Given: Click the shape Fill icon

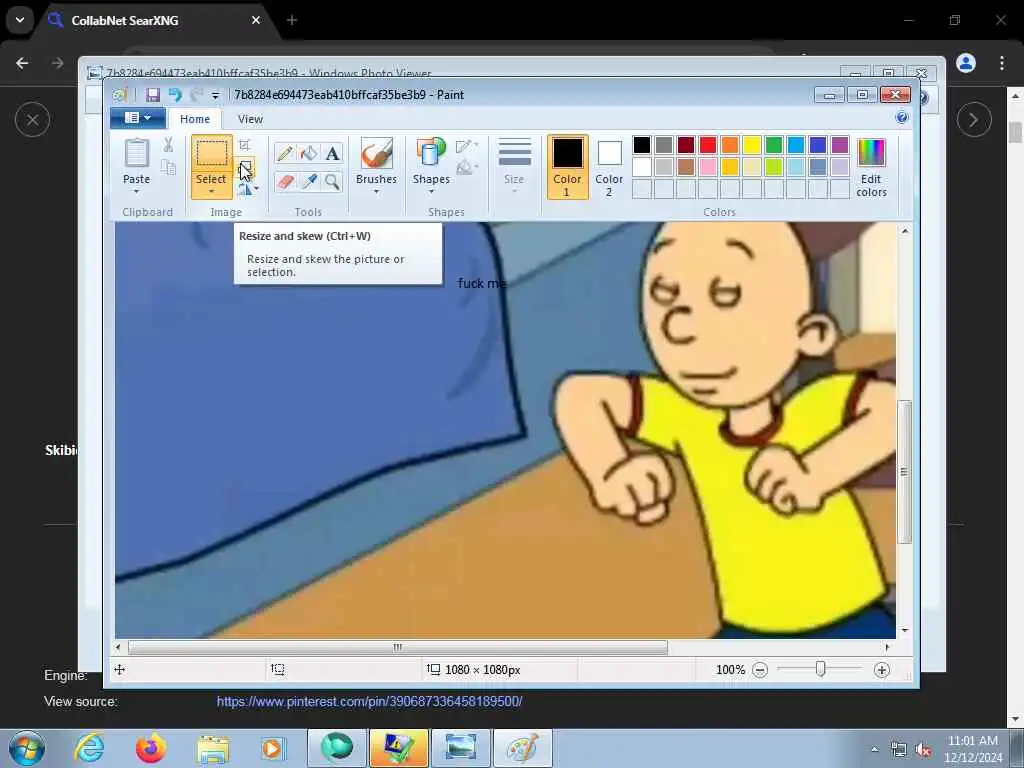Looking at the screenshot, I should click(464, 168).
